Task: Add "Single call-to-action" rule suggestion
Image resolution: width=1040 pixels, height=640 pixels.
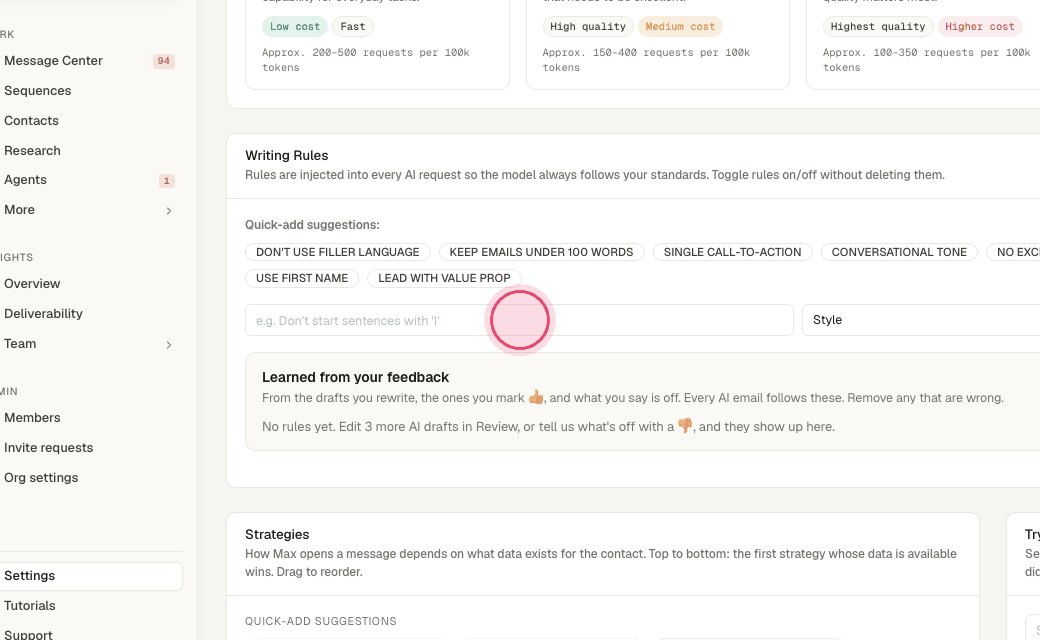Action: [x=732, y=252]
